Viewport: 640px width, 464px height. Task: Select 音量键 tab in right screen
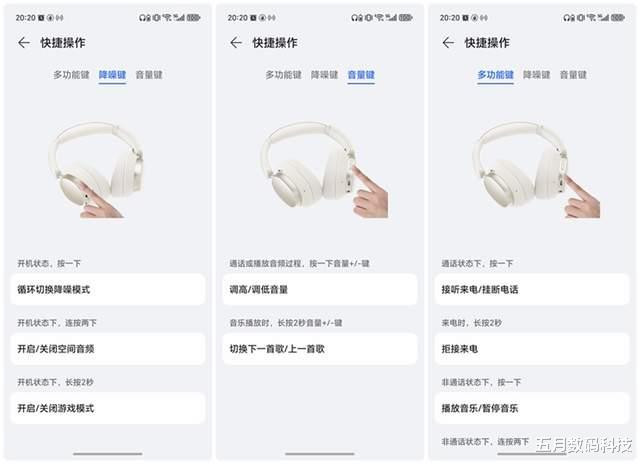point(573,75)
